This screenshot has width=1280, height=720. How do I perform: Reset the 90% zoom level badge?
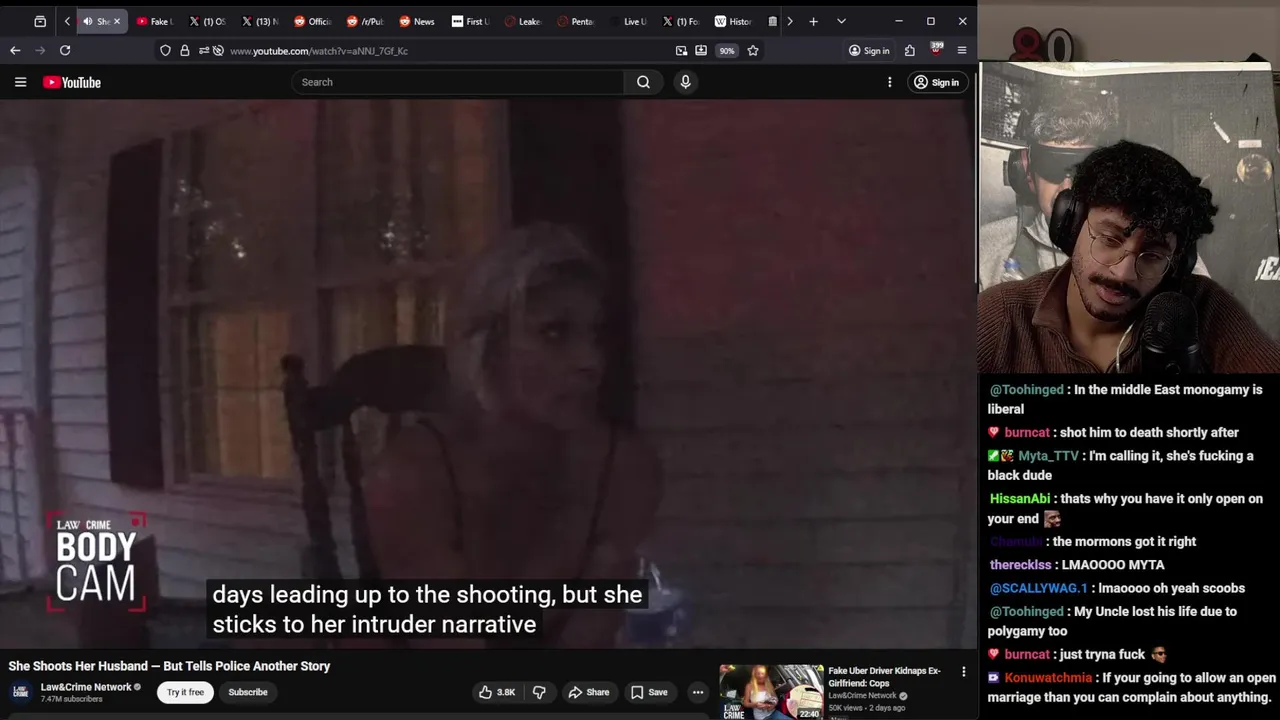727,50
